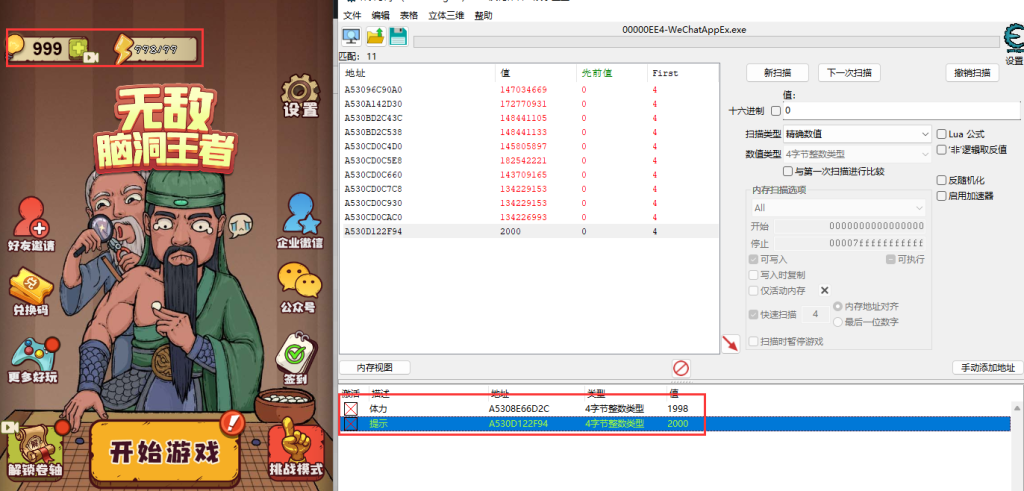Click 内存视图 memory view button
Image resolution: width=1024 pixels, height=491 pixels.
pyautogui.click(x=375, y=367)
